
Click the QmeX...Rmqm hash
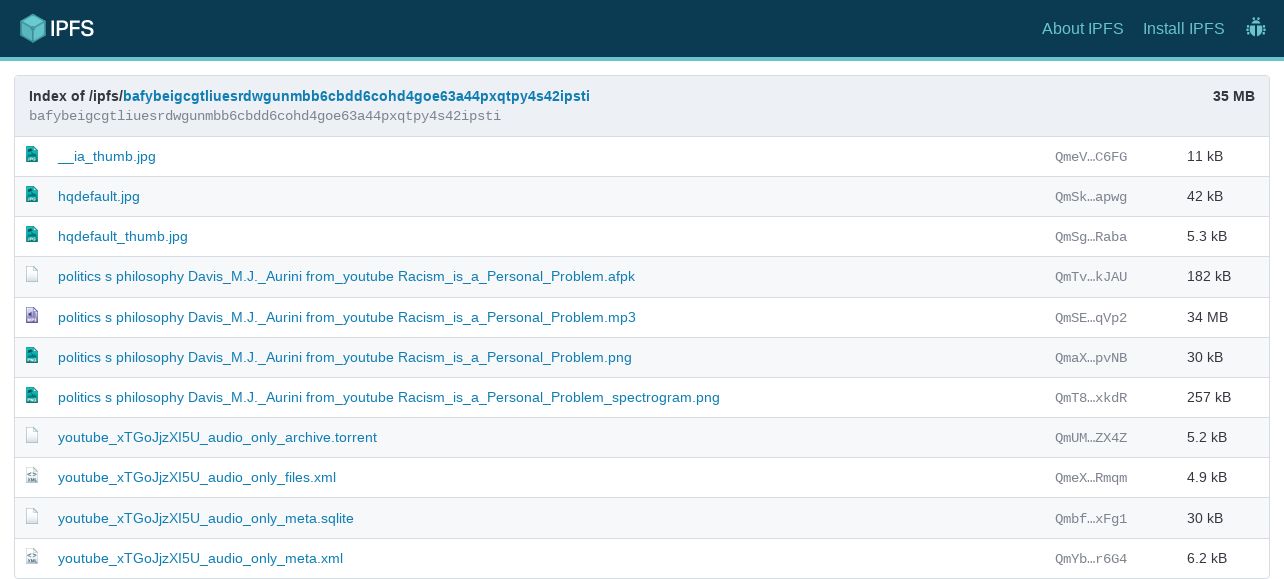1091,477
